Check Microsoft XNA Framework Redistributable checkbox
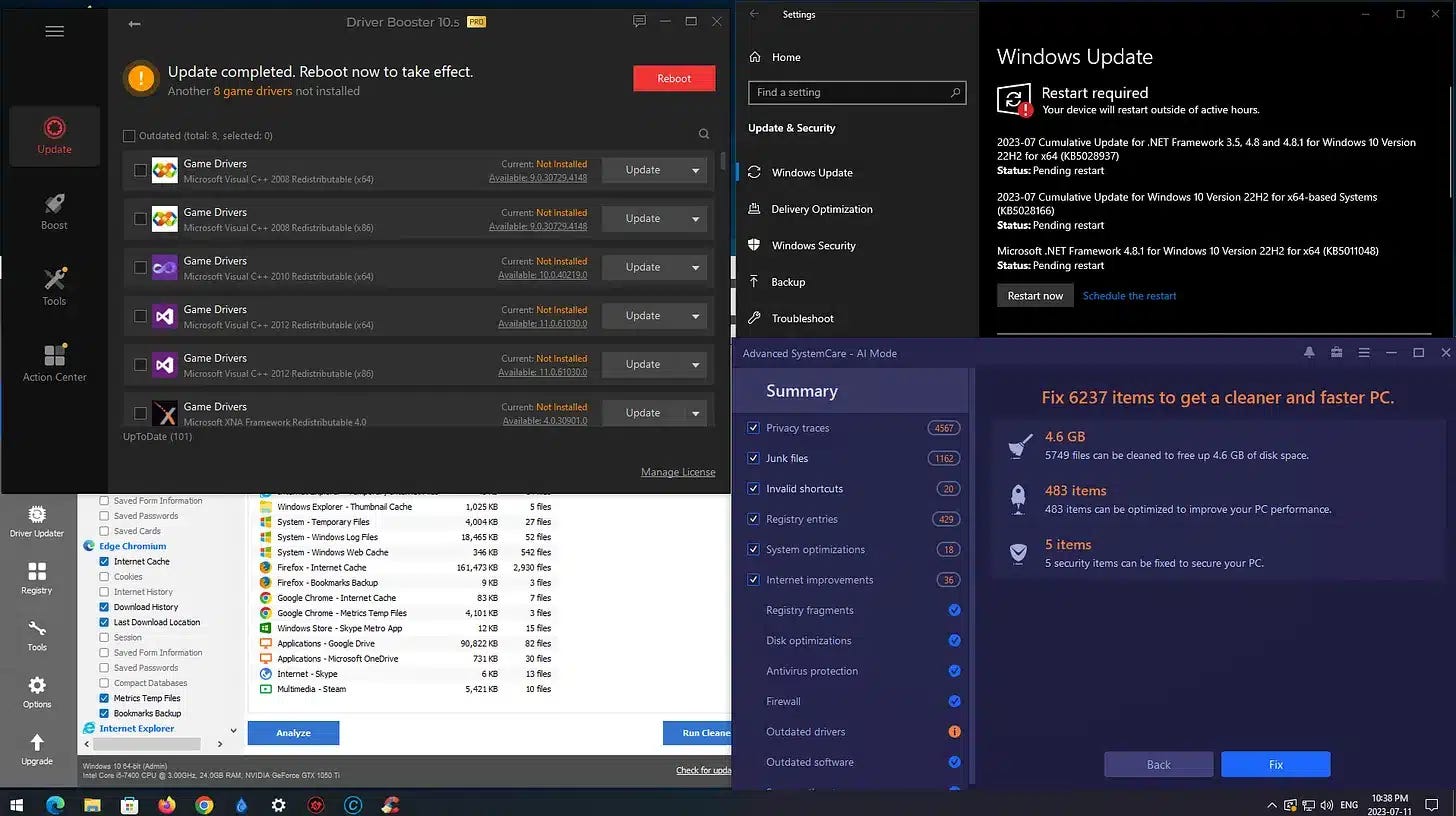This screenshot has height=816, width=1456. coord(140,413)
